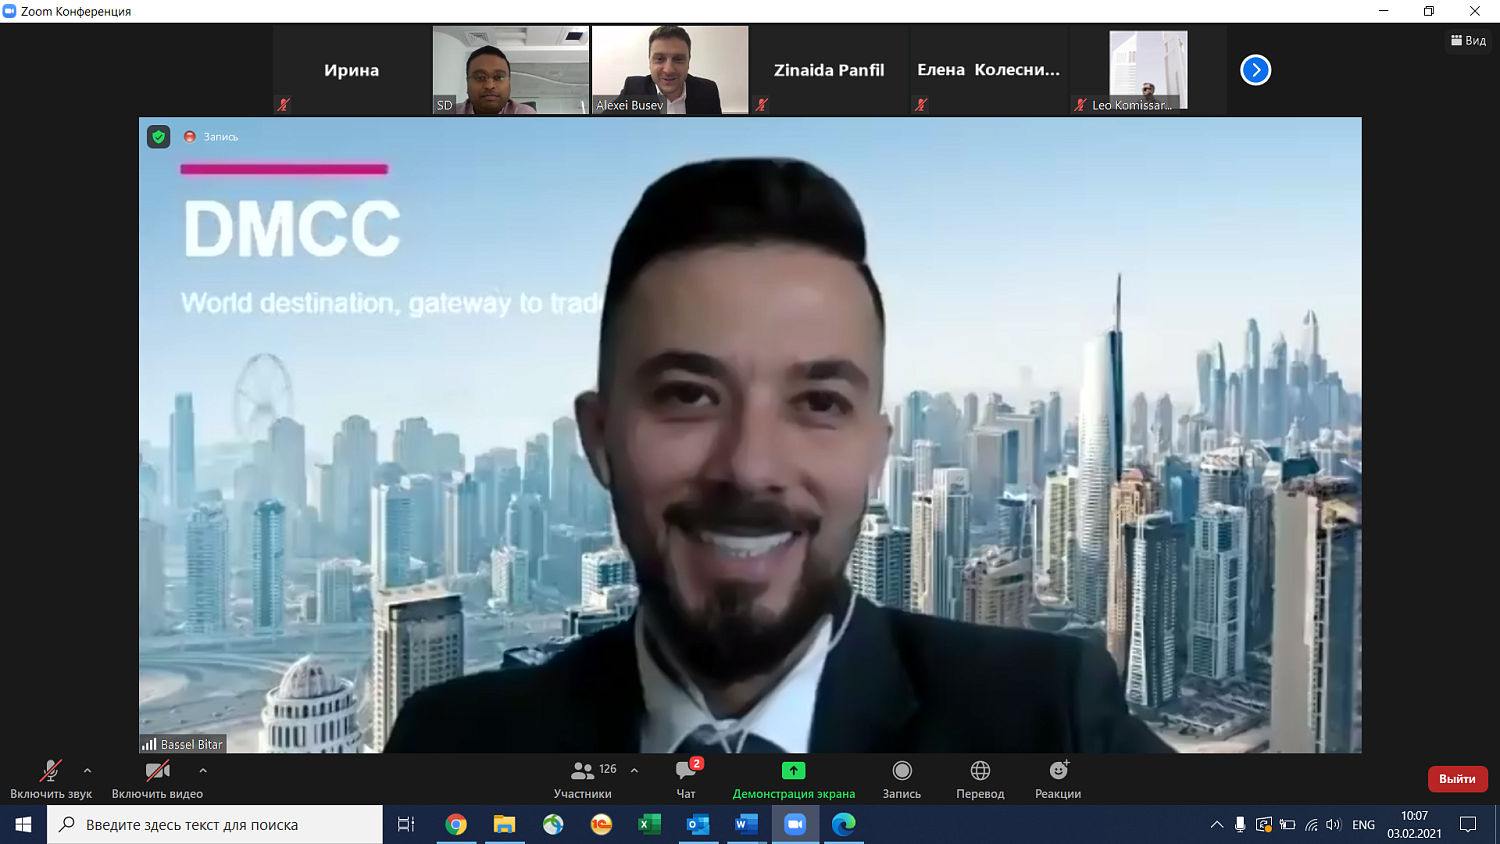The height and width of the screenshot is (844, 1500).
Task: Launch the 1C application from taskbar
Action: coord(601,824)
